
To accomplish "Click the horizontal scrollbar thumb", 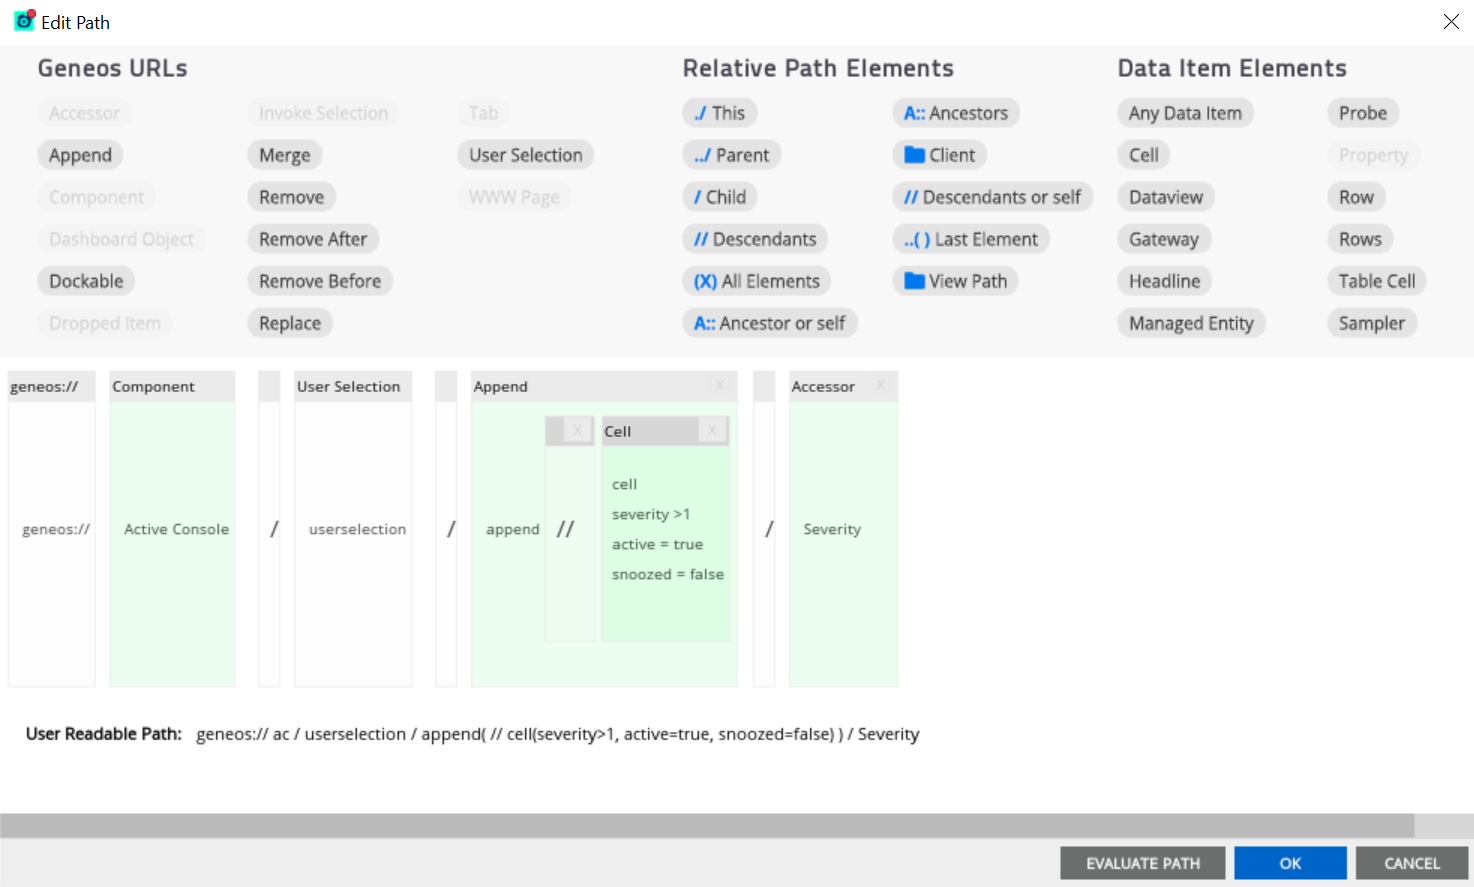I will [x=707, y=825].
